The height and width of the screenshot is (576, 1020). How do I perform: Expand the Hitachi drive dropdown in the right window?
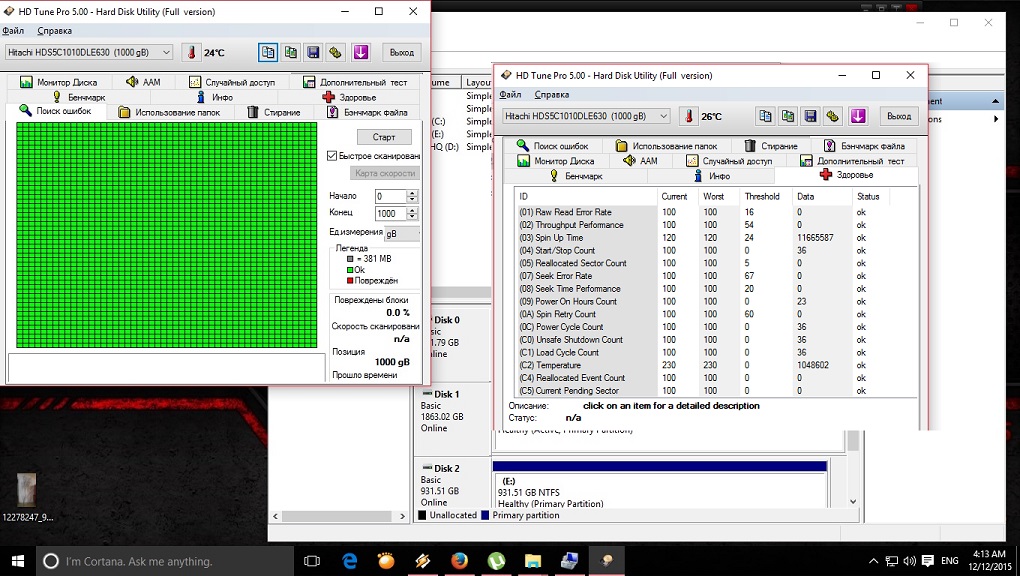click(x=663, y=116)
